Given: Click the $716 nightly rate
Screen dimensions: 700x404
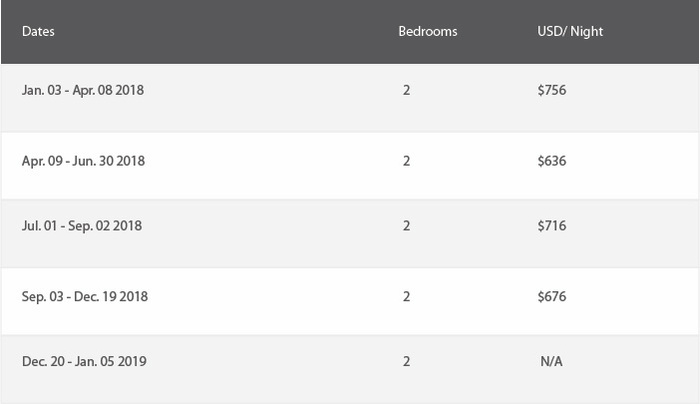Looking at the screenshot, I should click(552, 225).
